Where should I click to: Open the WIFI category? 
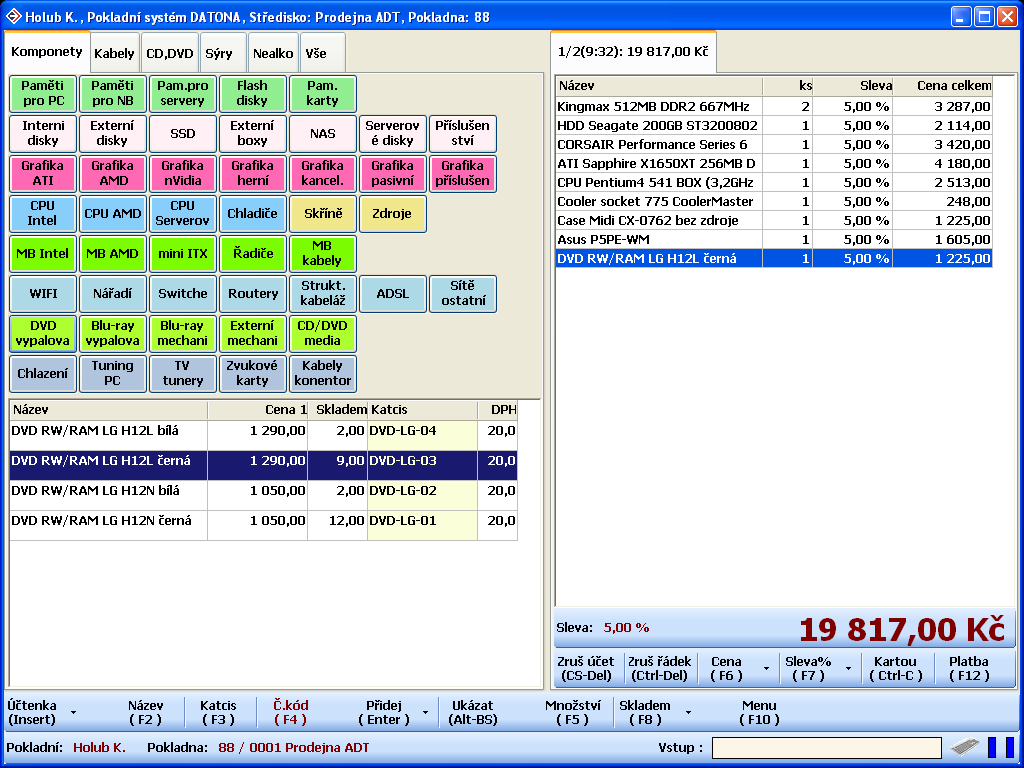43,293
